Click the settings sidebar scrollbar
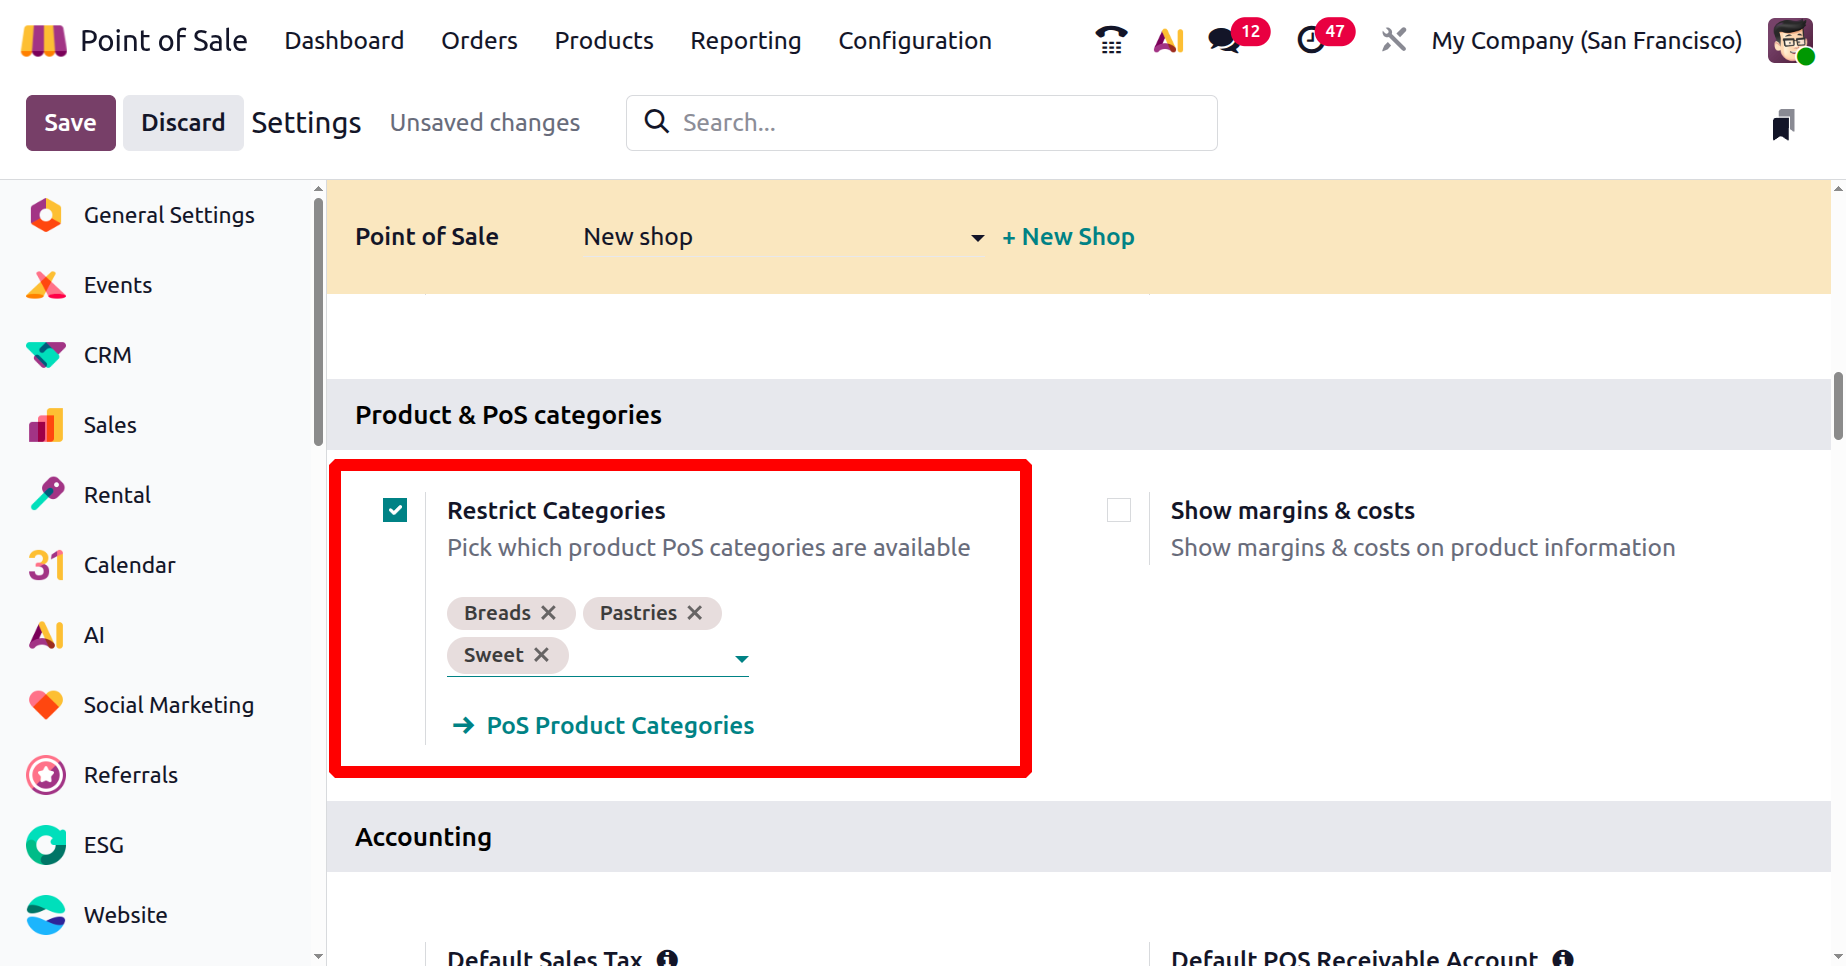Viewport: 1846px width, 966px height. pos(318,320)
